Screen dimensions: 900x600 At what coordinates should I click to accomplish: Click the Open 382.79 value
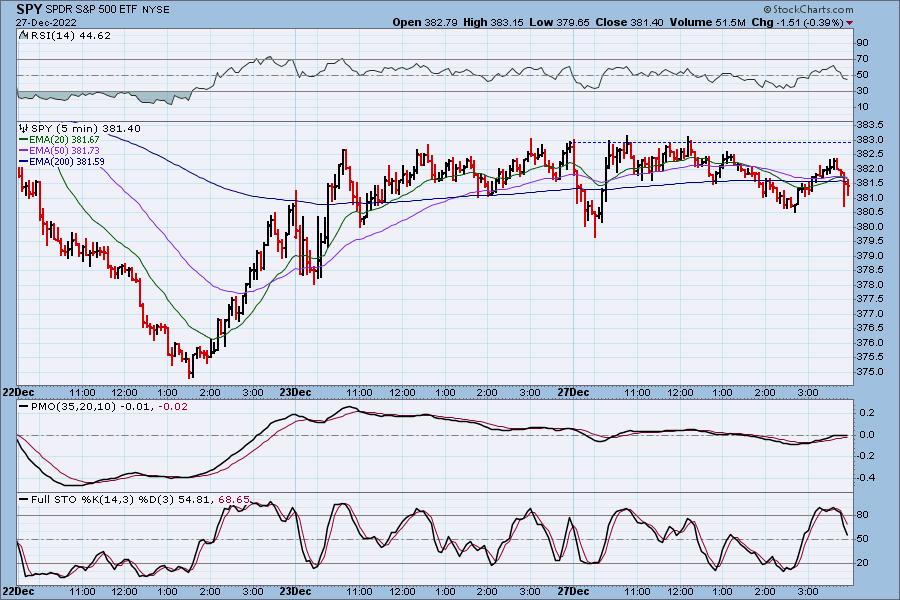pos(425,22)
